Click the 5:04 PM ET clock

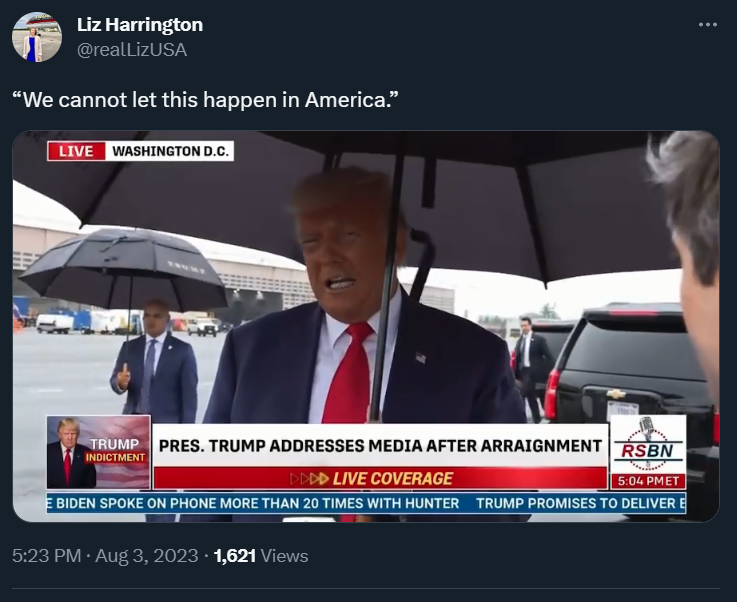pos(648,481)
